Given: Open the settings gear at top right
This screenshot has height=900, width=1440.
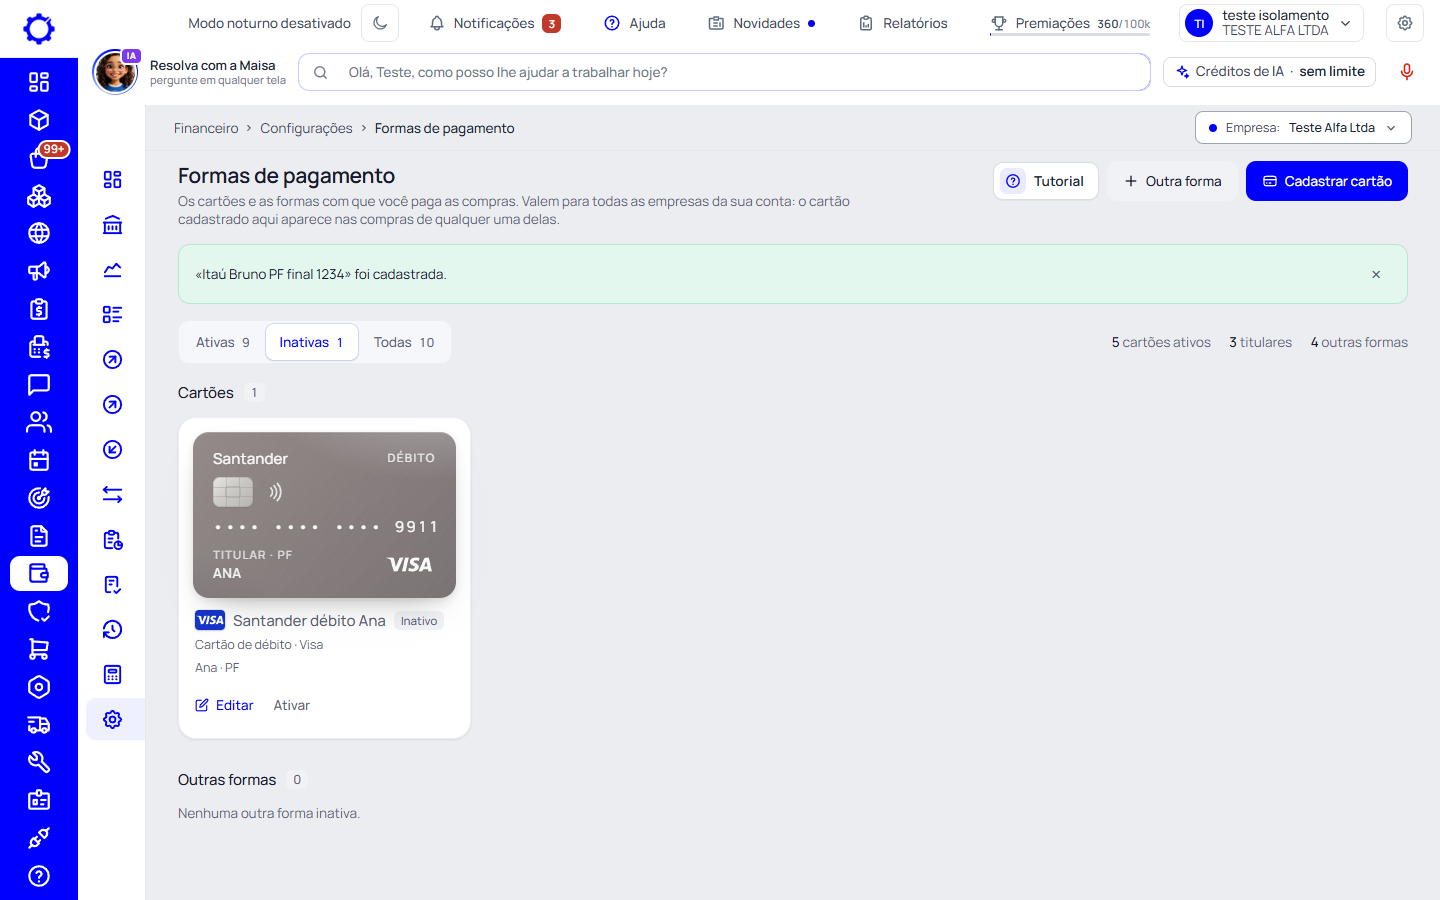Looking at the screenshot, I should [x=1405, y=23].
